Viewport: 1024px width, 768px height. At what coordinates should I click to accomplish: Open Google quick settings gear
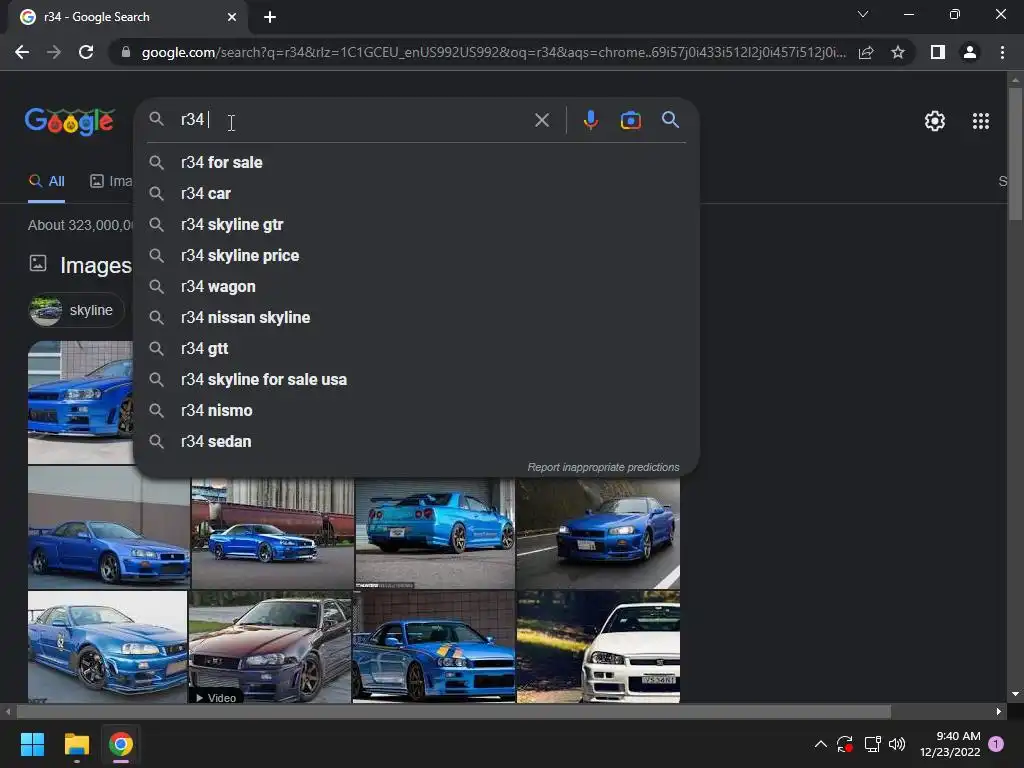coord(935,121)
